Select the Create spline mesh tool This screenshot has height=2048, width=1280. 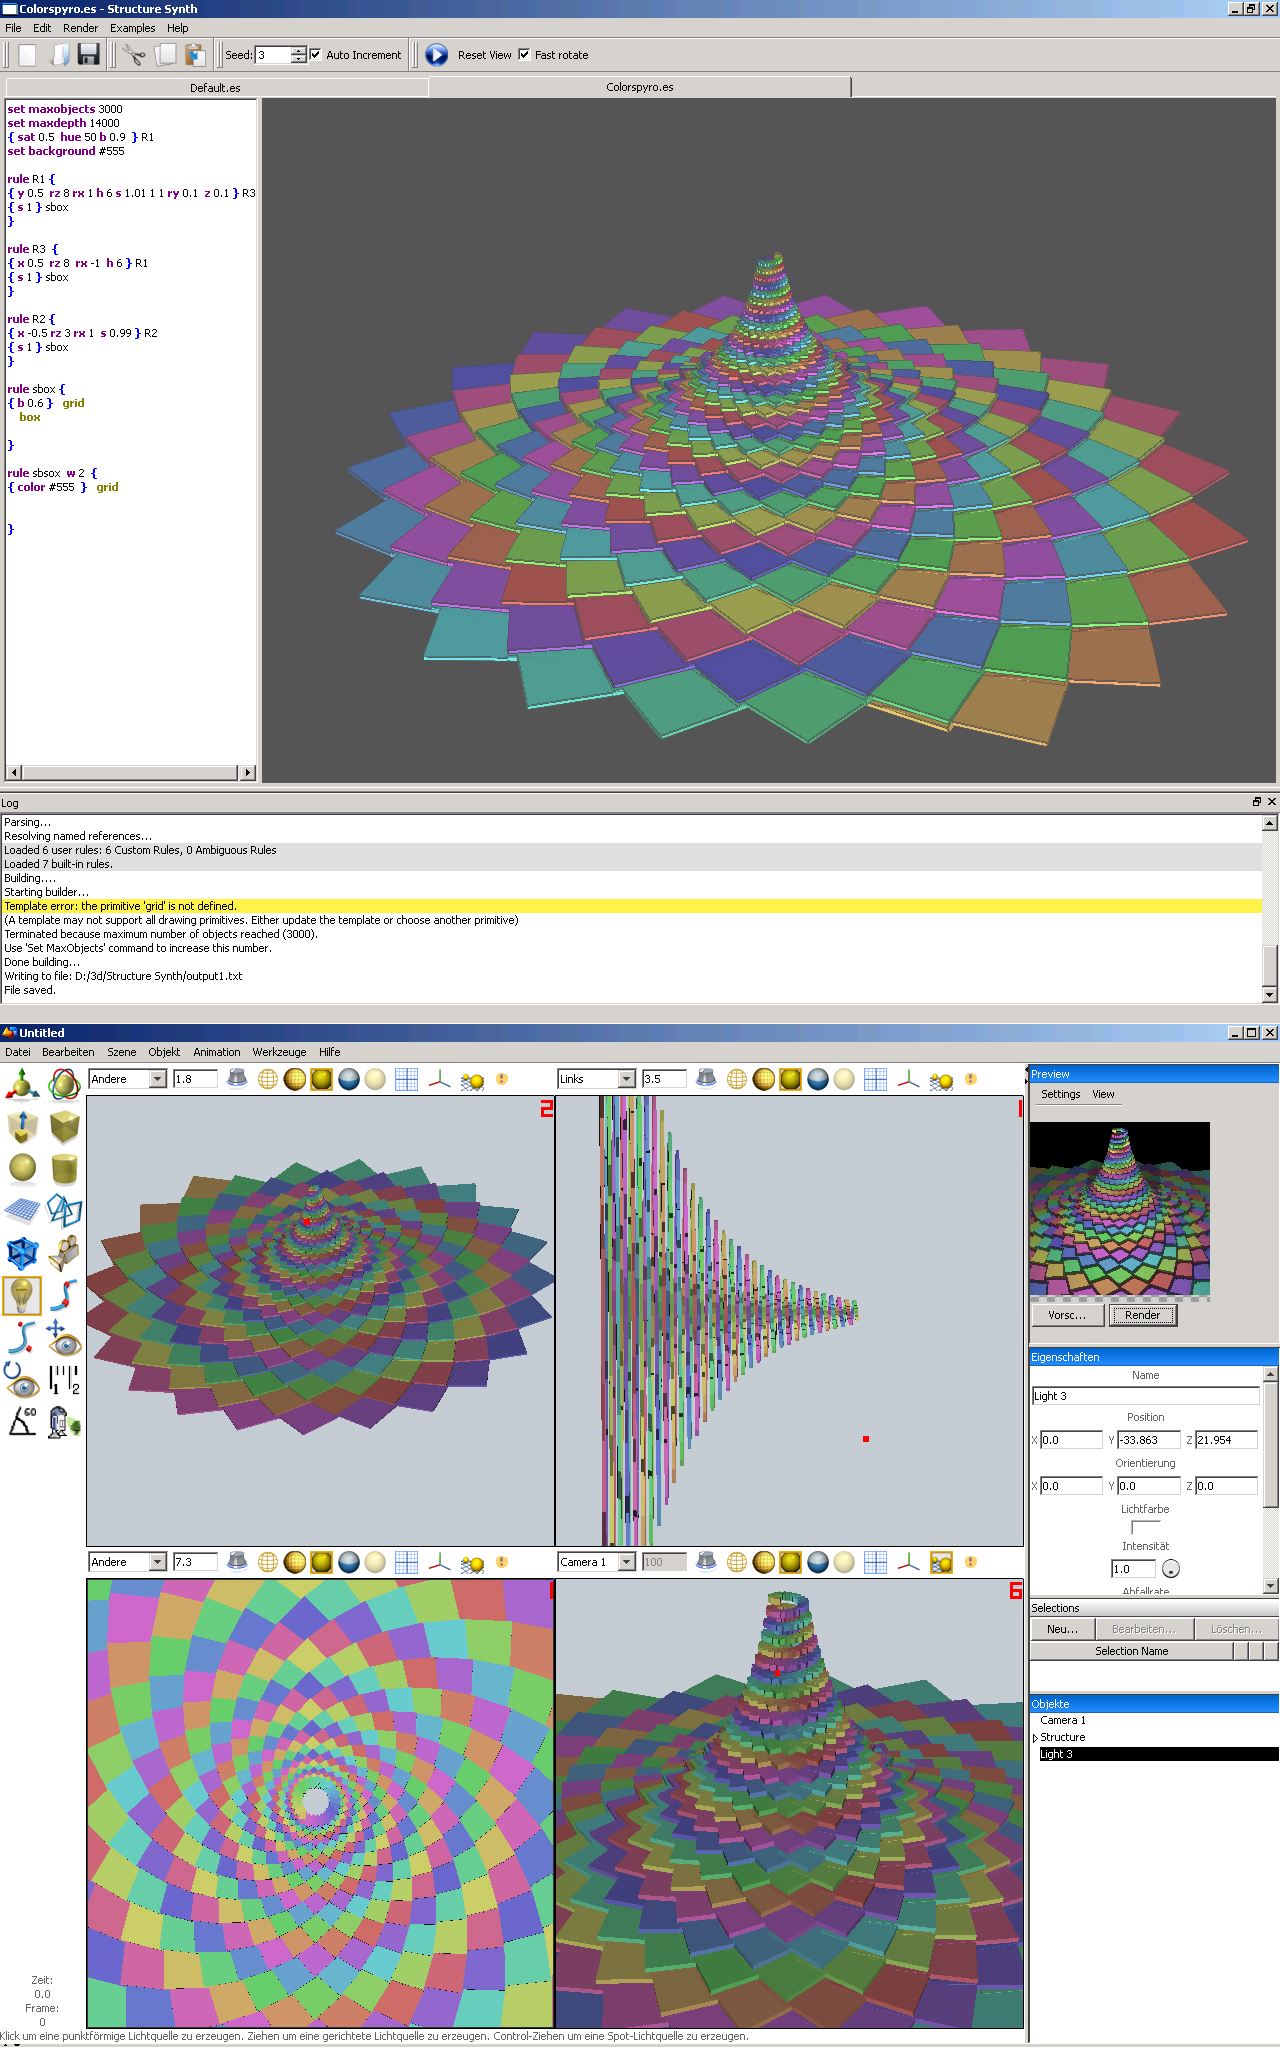23,1211
